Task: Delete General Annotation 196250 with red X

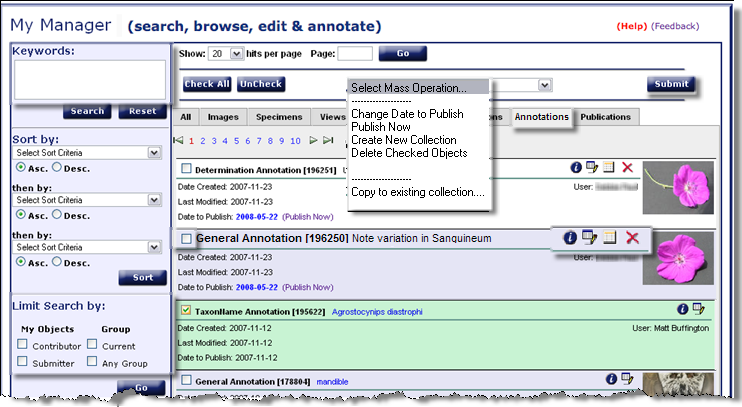Action: (632, 238)
